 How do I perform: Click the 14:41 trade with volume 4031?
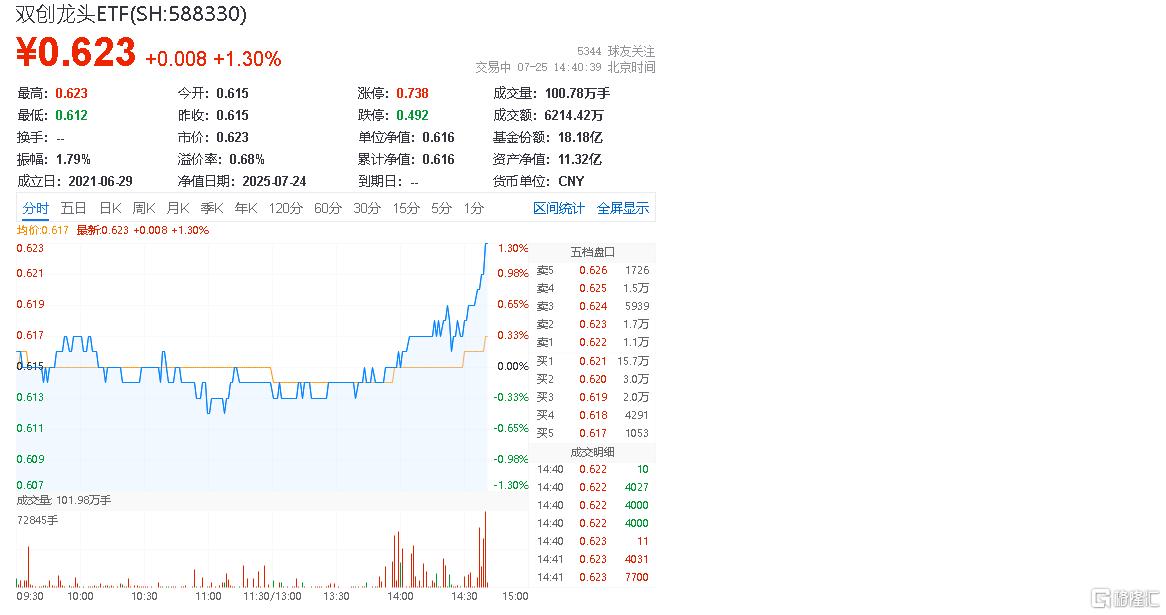pos(593,559)
